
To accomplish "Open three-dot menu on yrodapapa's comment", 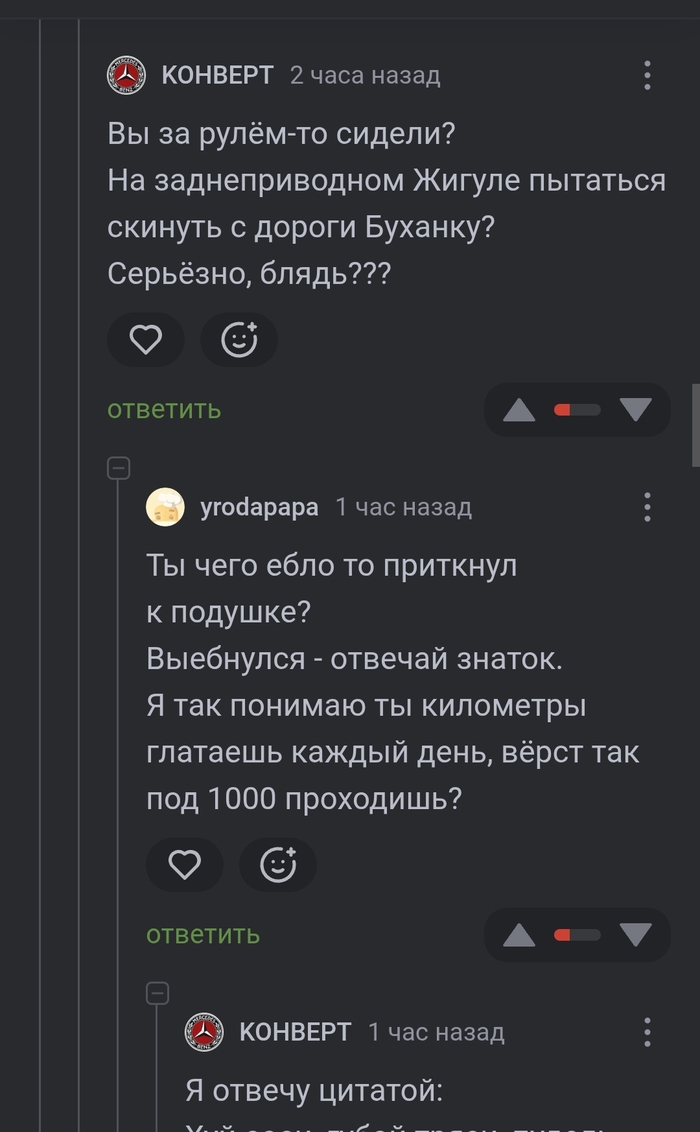I will (x=648, y=507).
